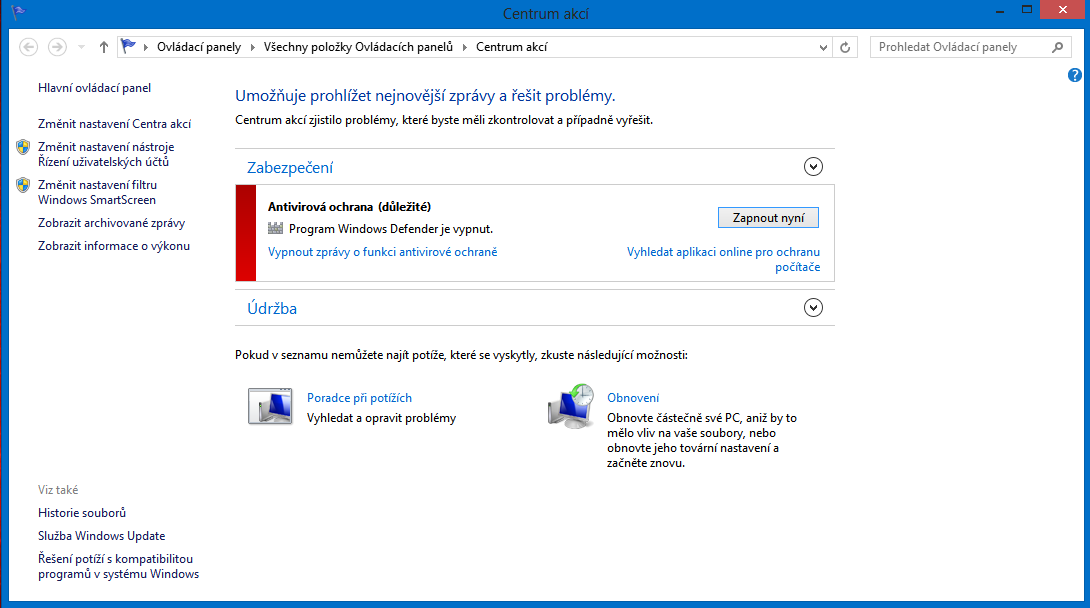Click the Údržba section heading

pos(272,309)
